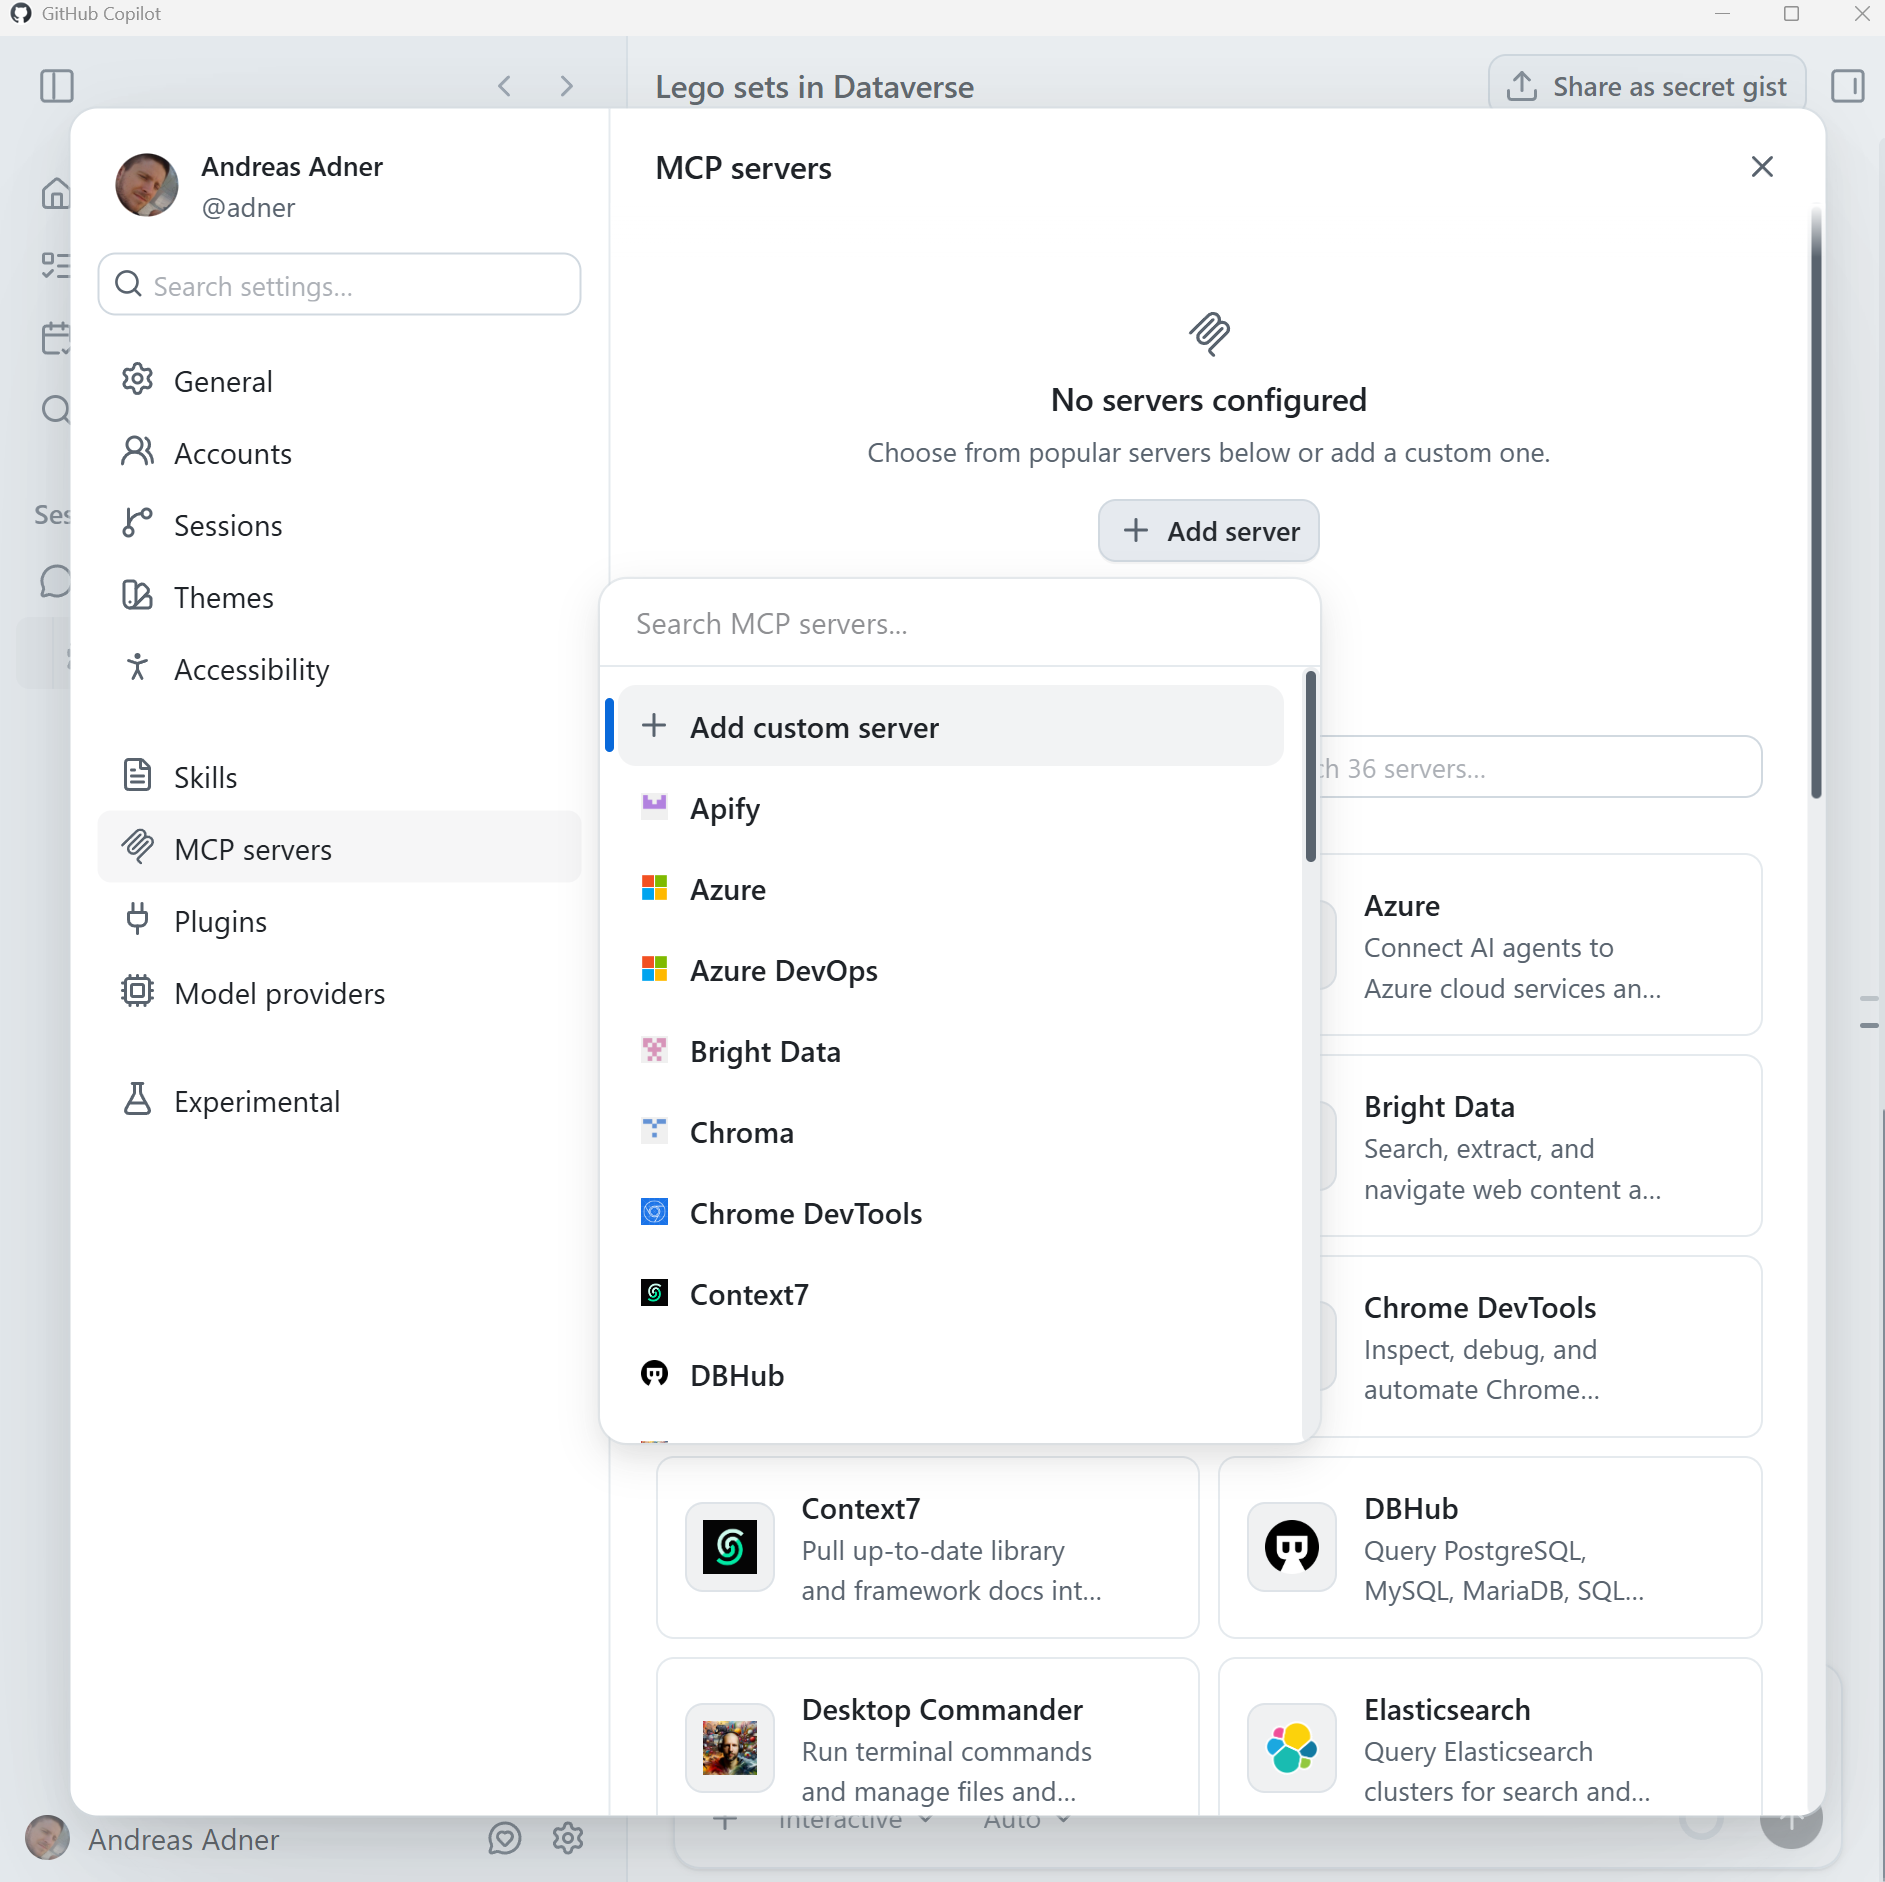Click the Elasticsearch logo icon on its card
Image resolution: width=1885 pixels, height=1882 pixels.
(1292, 1748)
